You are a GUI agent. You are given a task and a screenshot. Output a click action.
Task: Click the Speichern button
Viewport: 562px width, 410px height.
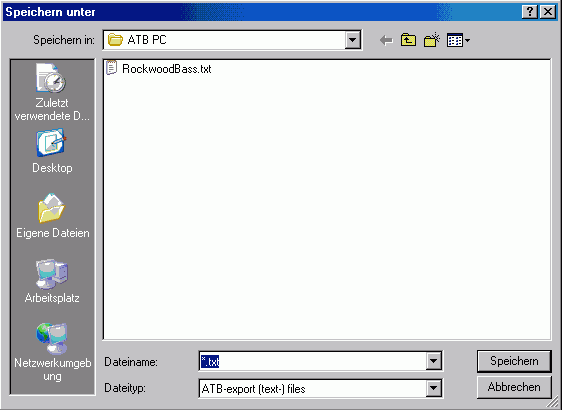pos(514,361)
